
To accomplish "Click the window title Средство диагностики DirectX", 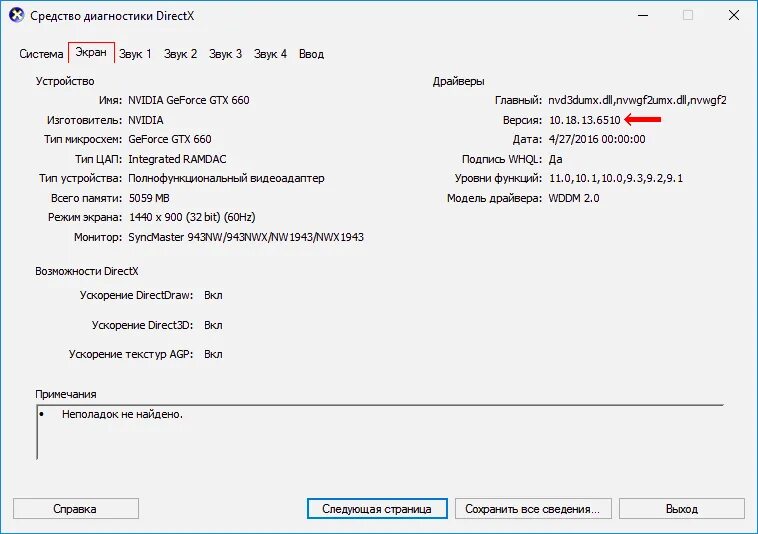I will coord(112,16).
